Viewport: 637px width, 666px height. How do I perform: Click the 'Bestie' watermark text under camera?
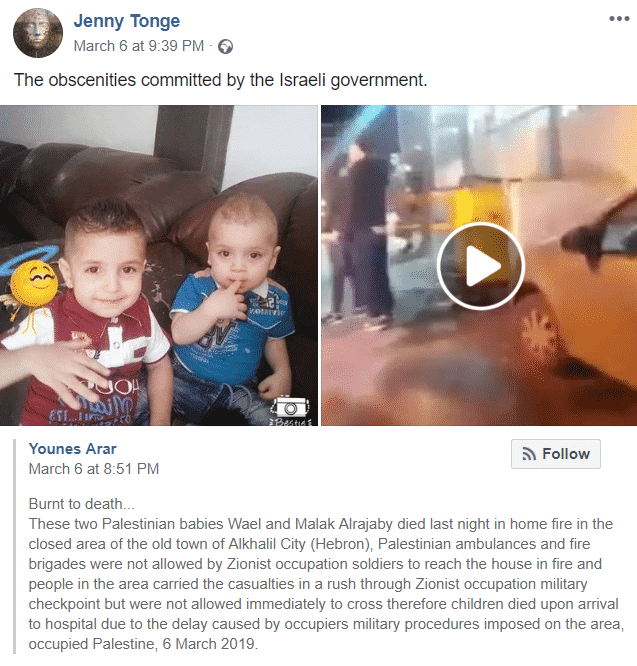pyautogui.click(x=291, y=422)
